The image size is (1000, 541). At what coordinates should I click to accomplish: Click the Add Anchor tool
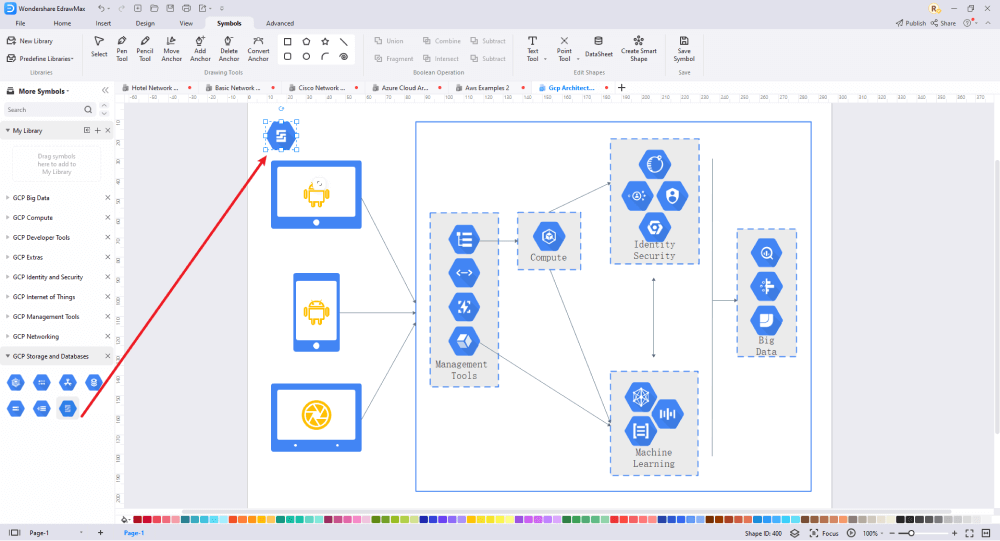(200, 48)
